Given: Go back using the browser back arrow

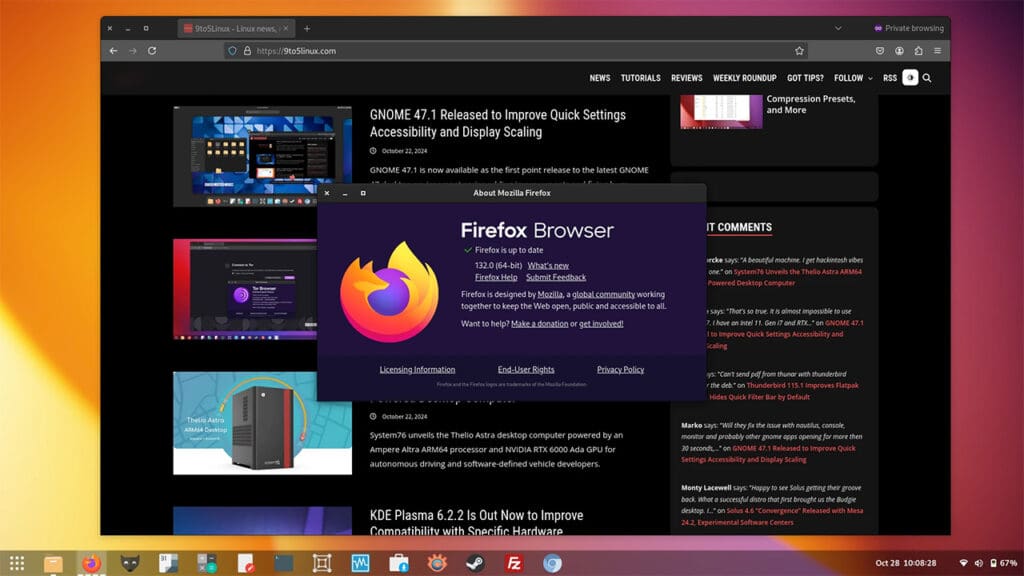Looking at the screenshot, I should (114, 50).
